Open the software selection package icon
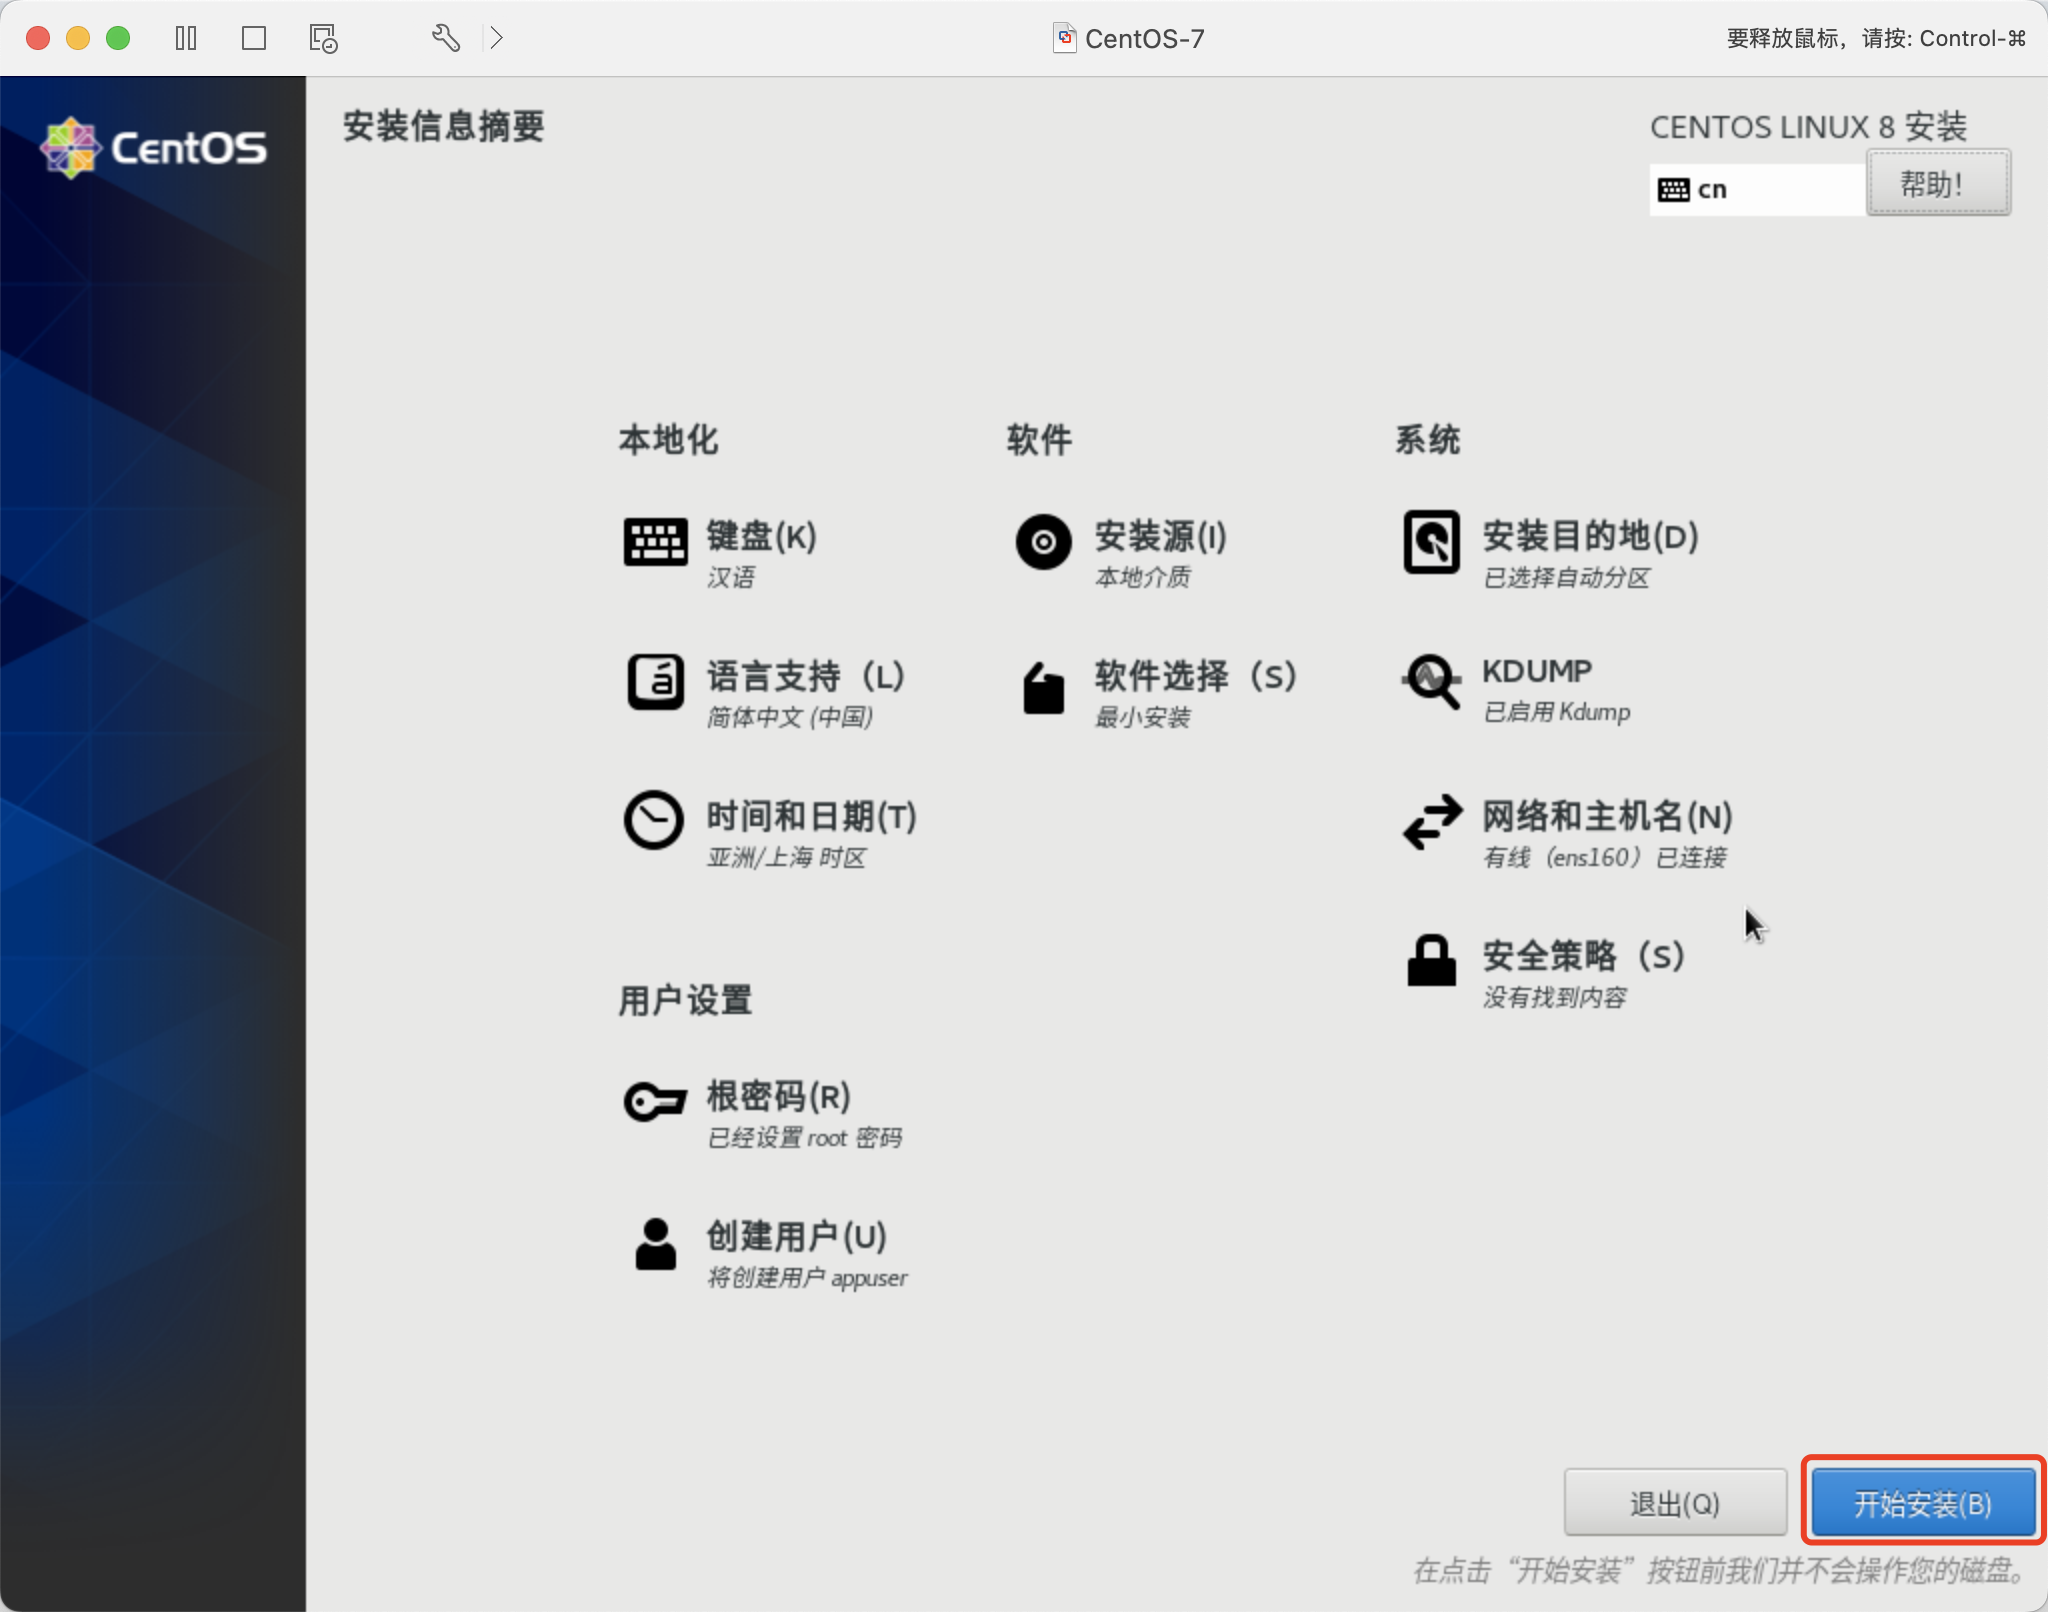The height and width of the screenshot is (1612, 2048). point(1043,688)
